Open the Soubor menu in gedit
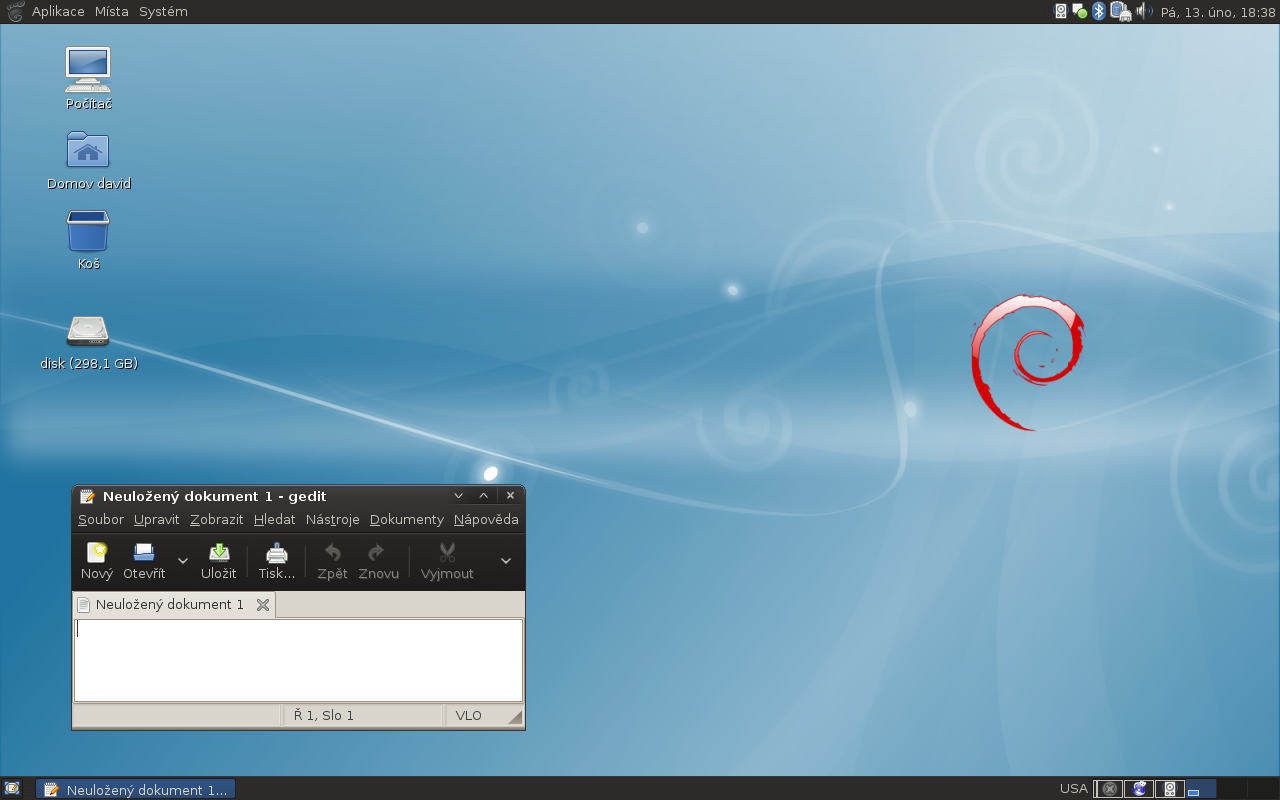 click(101, 519)
